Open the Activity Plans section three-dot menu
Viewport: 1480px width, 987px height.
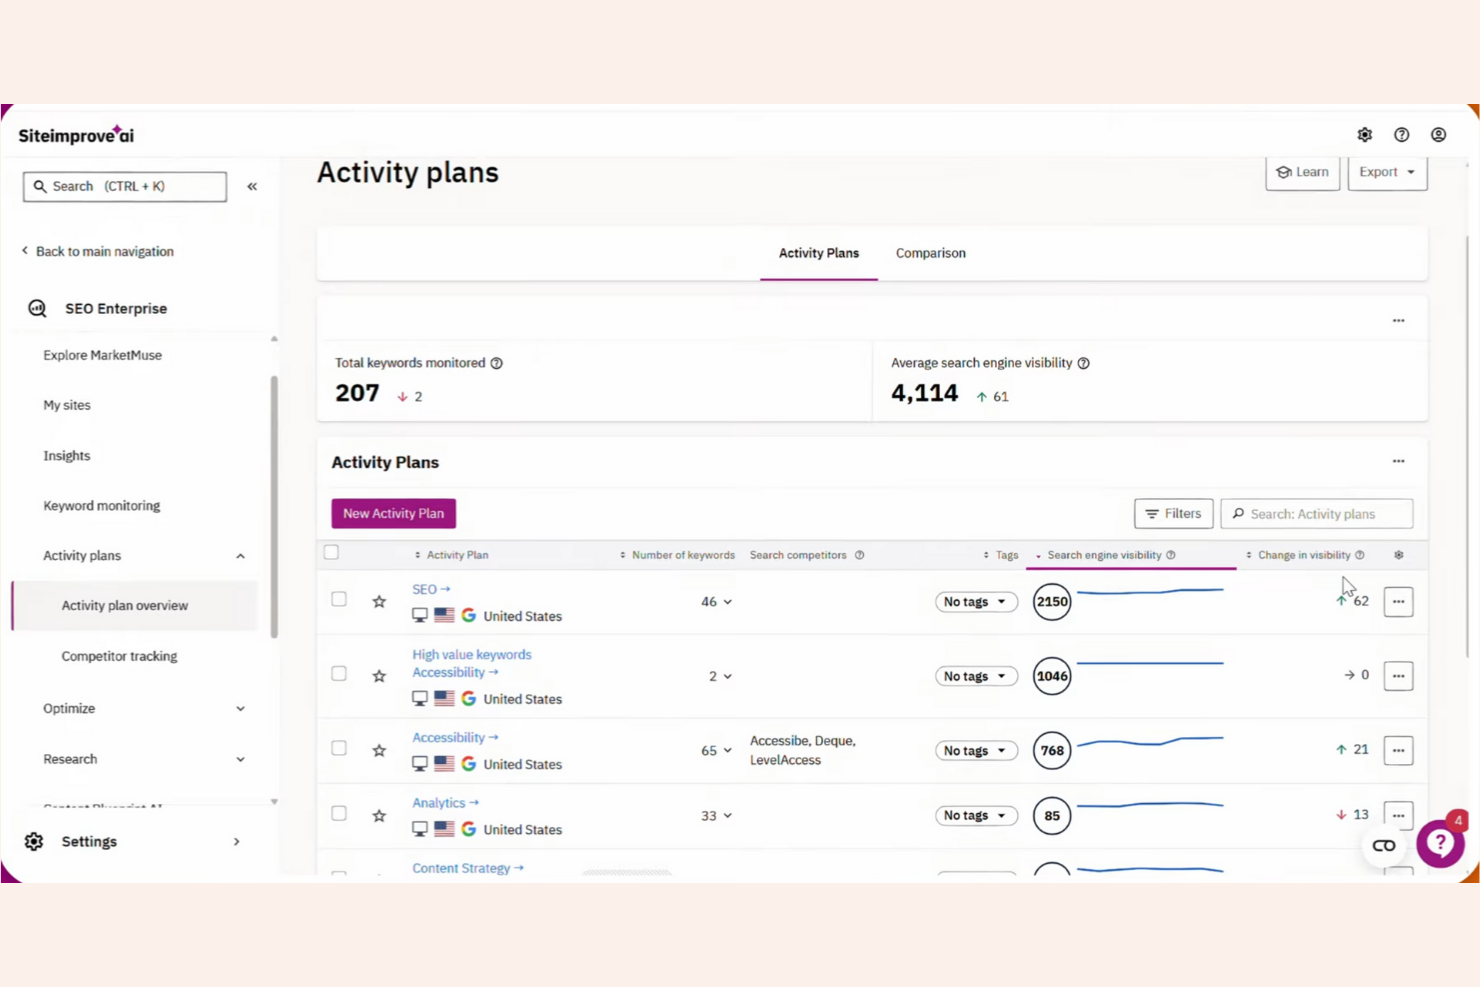point(1398,461)
